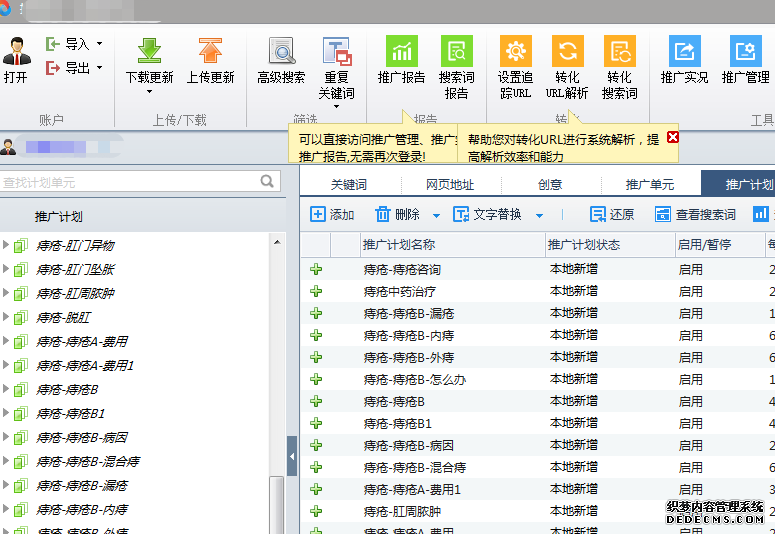Click the 转化URL解析 icon
This screenshot has width=775, height=534.
(567, 52)
